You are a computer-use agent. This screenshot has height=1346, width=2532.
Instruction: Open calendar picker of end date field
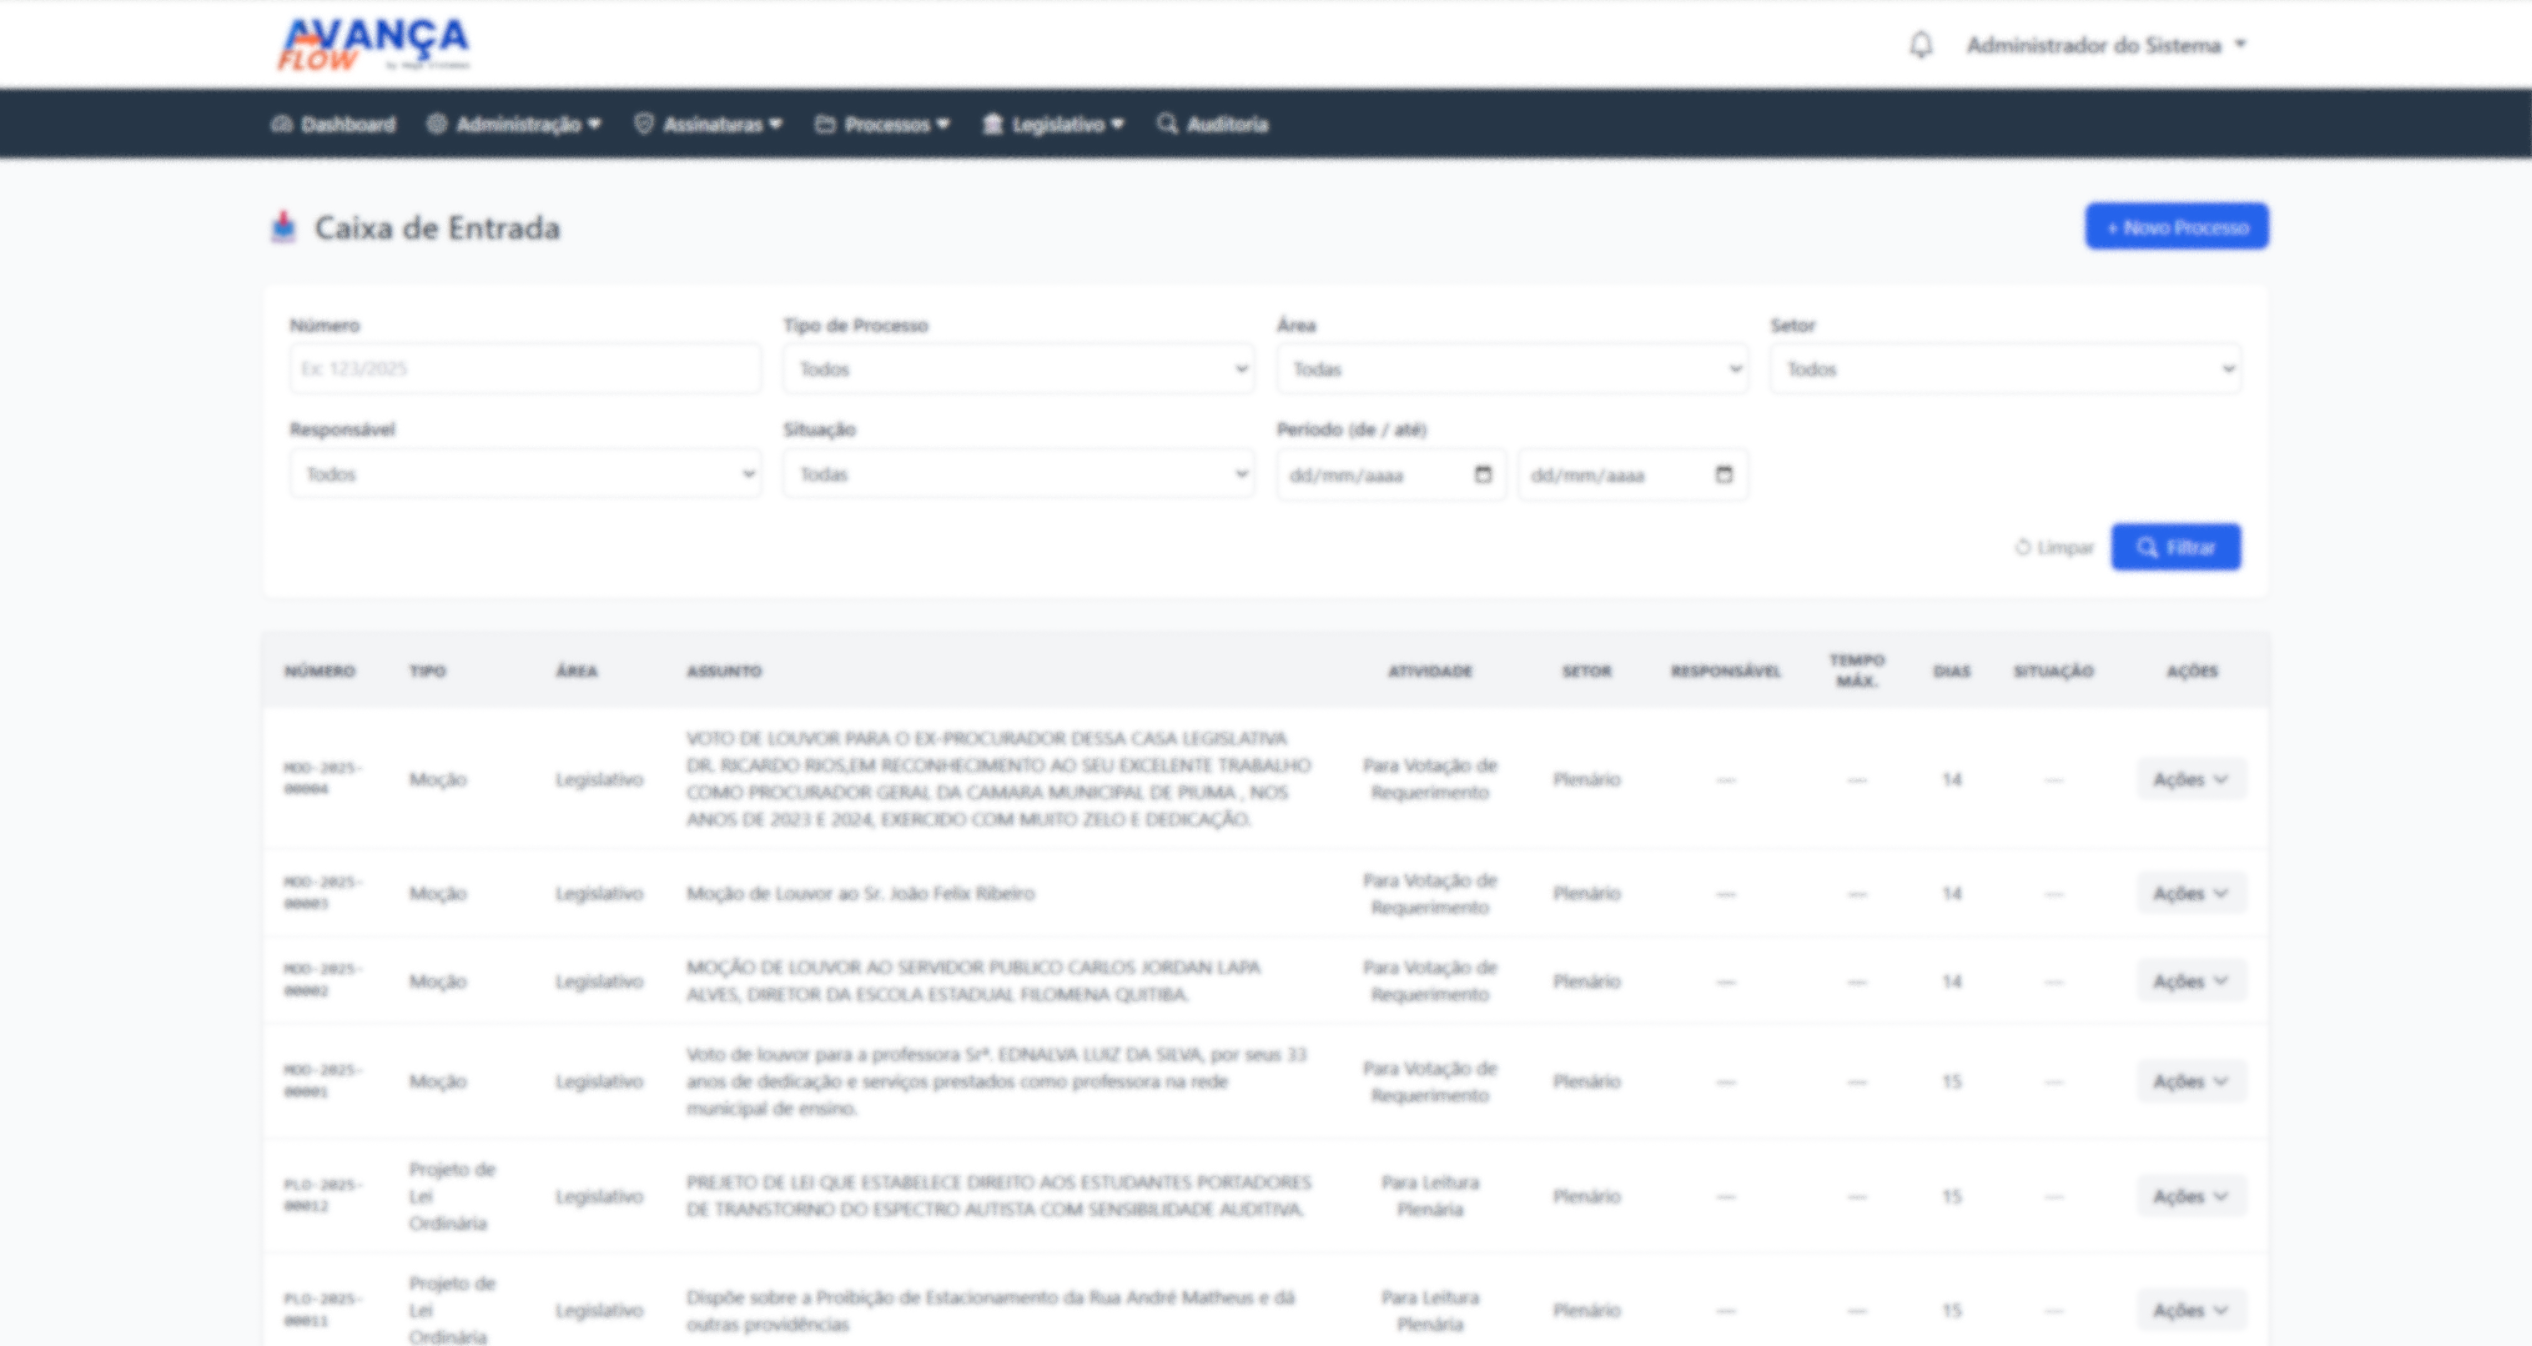tap(1723, 474)
